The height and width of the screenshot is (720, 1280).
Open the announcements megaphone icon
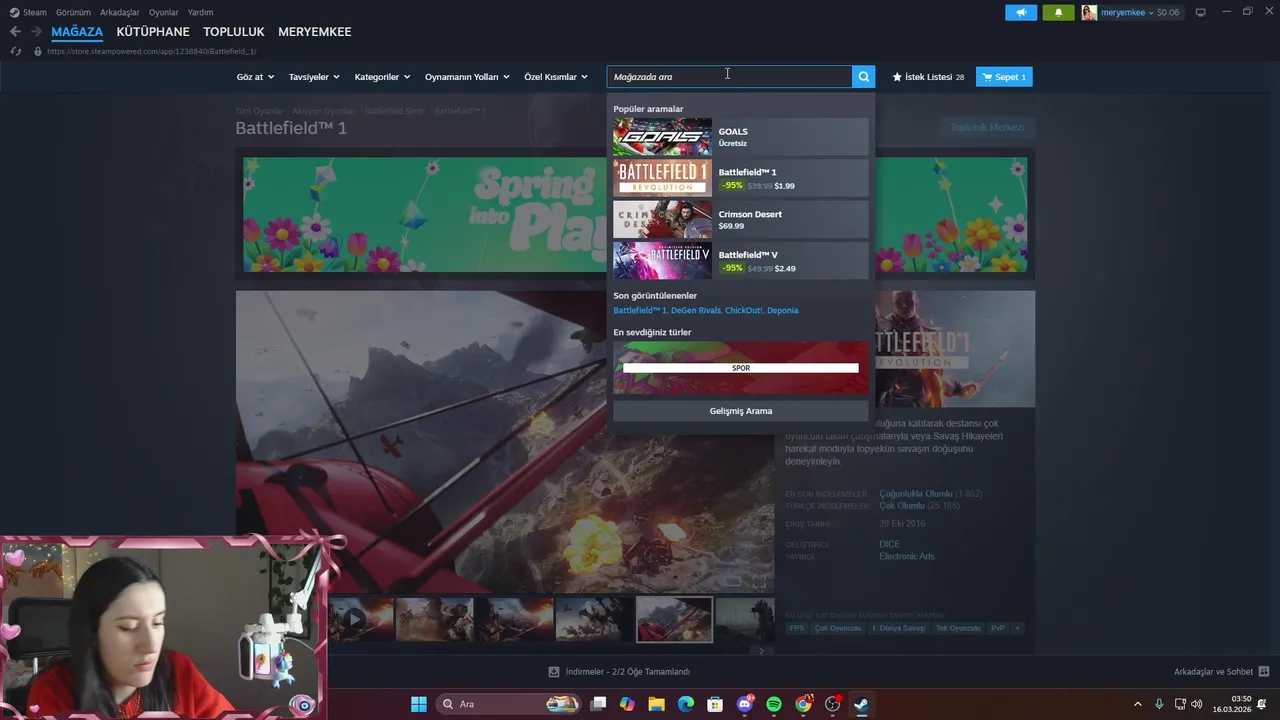point(1021,12)
